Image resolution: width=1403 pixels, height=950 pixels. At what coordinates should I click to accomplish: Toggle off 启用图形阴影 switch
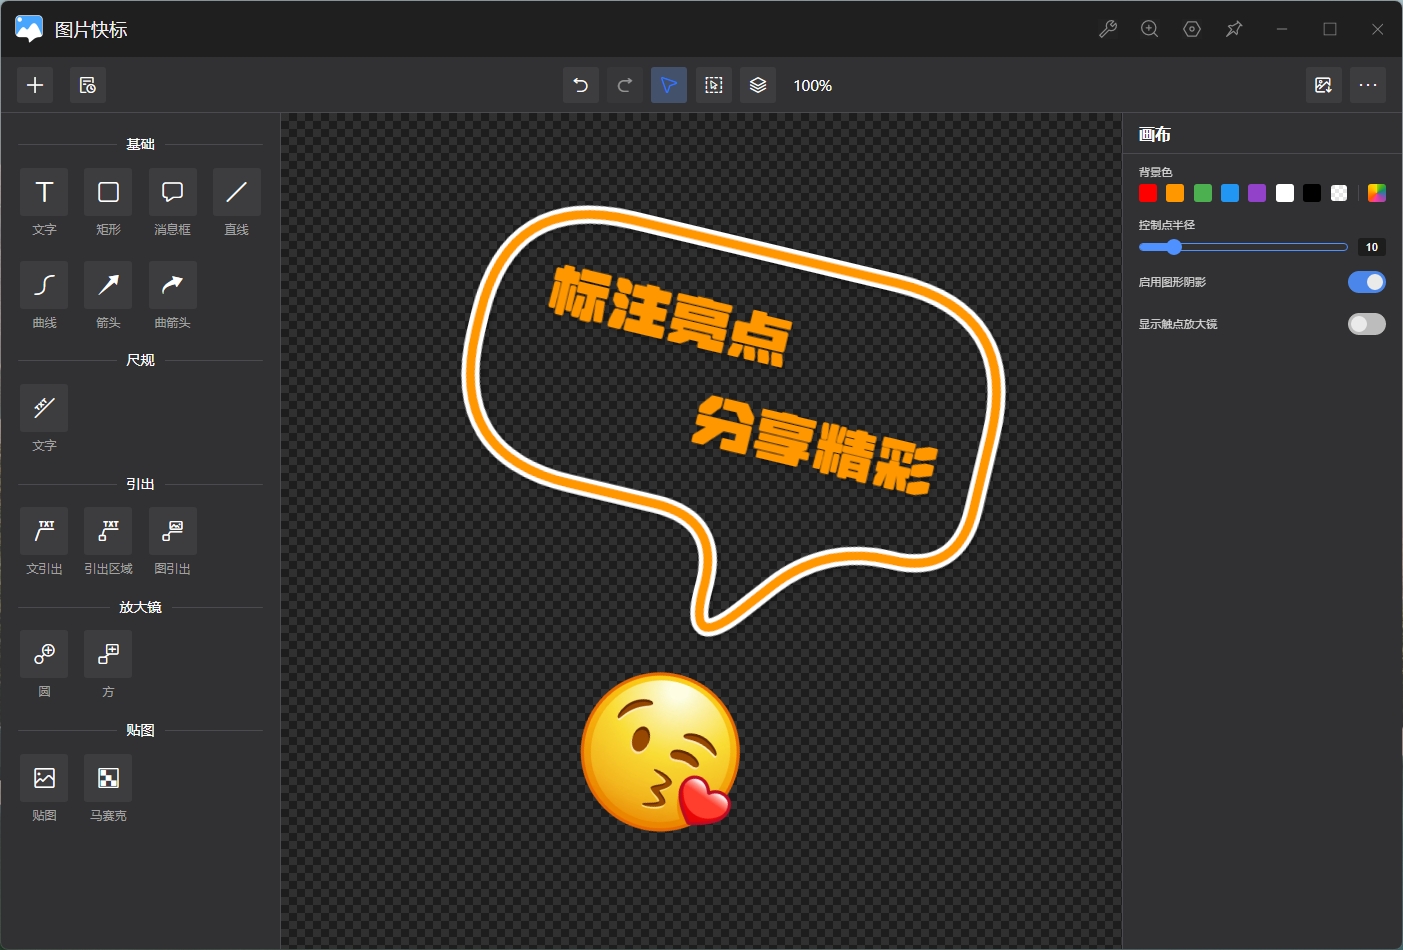pyautogui.click(x=1367, y=282)
